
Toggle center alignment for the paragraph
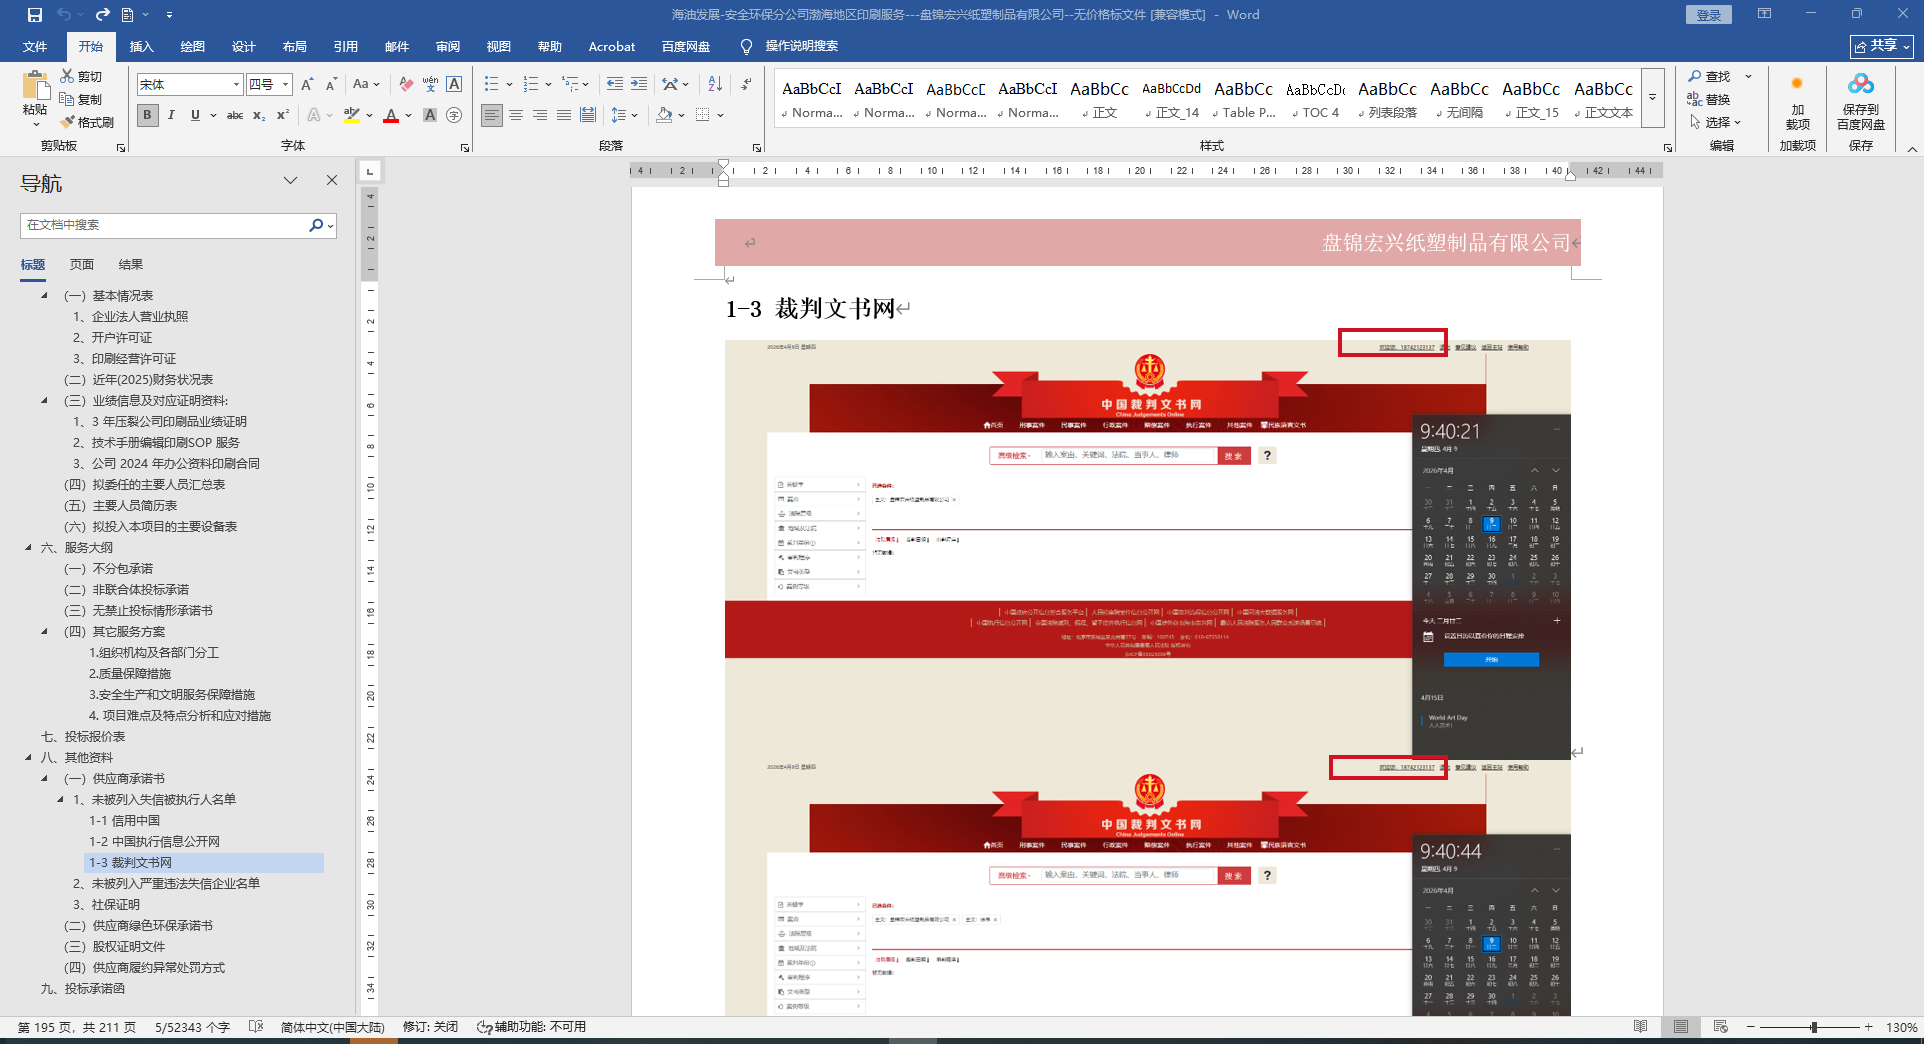pos(516,115)
